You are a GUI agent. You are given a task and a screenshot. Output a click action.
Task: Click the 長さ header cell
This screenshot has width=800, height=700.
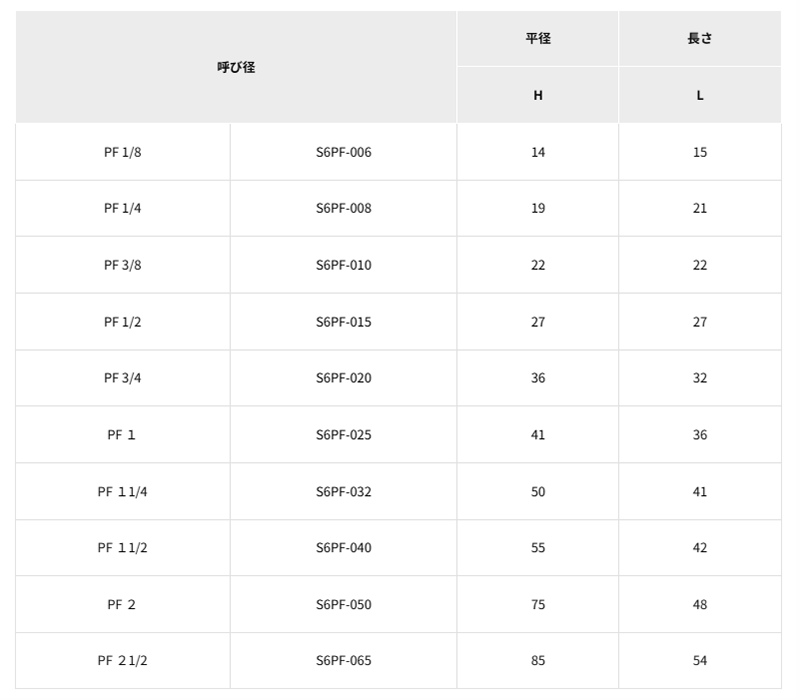pyautogui.click(x=700, y=39)
